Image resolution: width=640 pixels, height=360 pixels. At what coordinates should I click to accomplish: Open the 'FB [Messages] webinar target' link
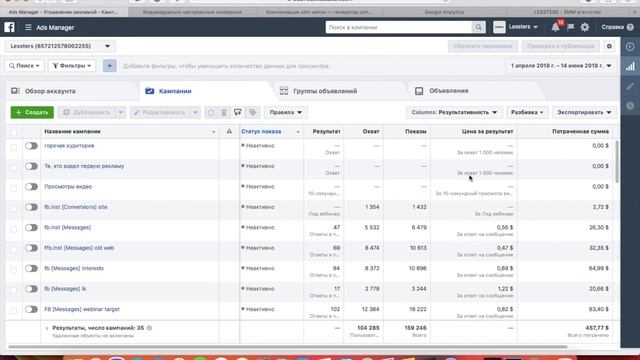pos(82,309)
